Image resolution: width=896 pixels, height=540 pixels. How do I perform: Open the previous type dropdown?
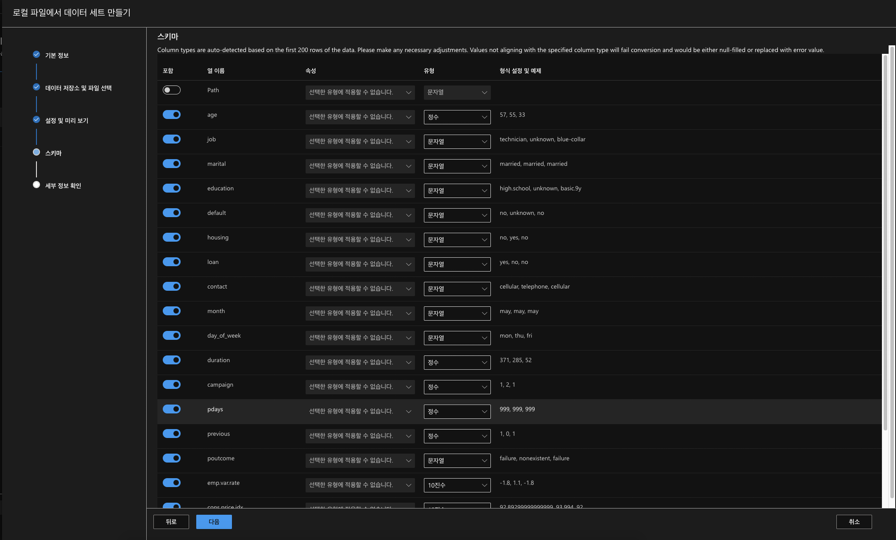(457, 437)
